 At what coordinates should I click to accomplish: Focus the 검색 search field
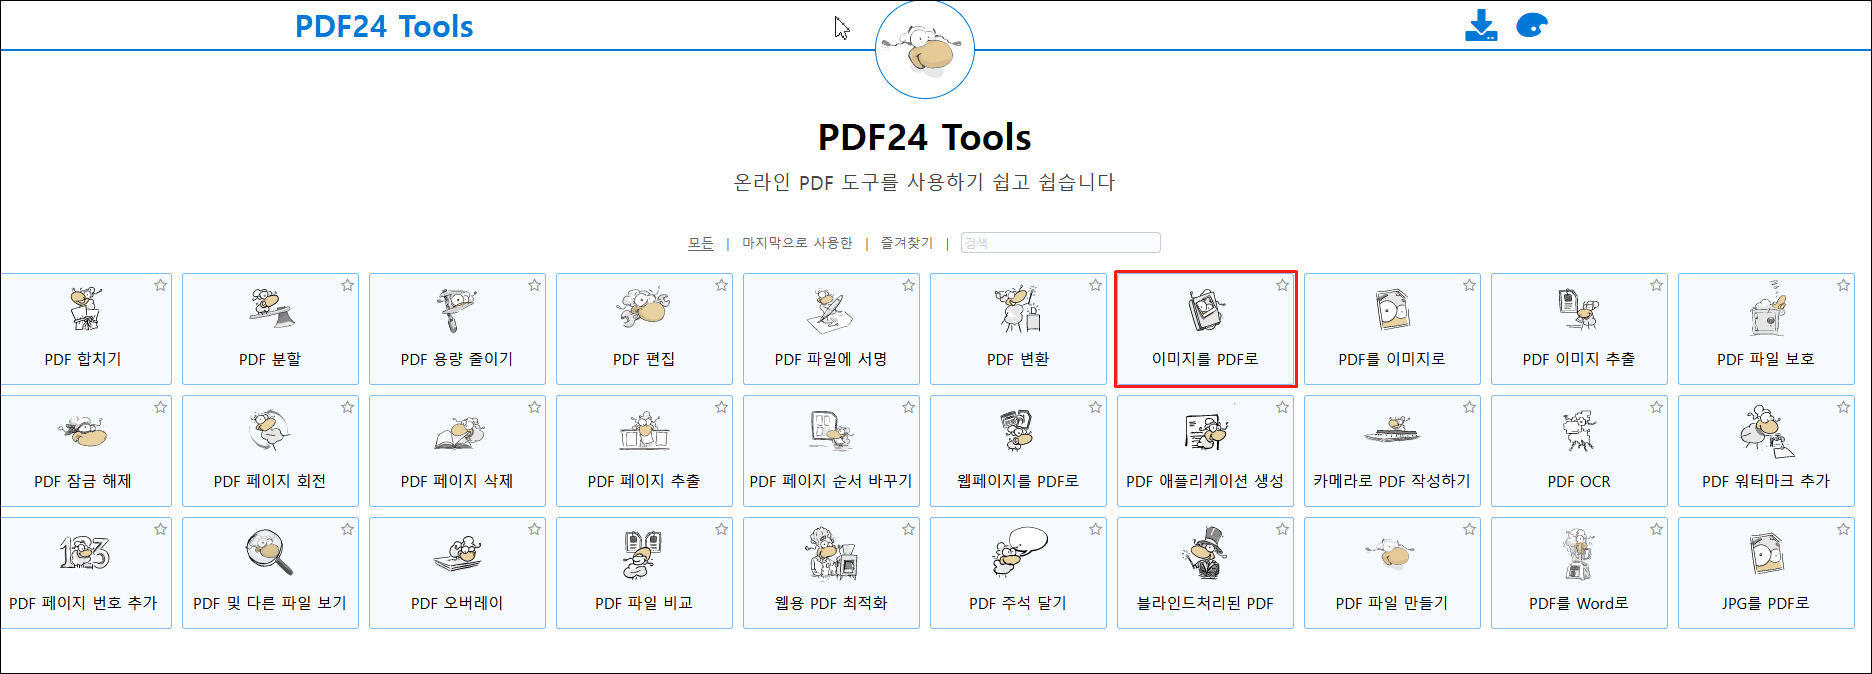(1061, 243)
